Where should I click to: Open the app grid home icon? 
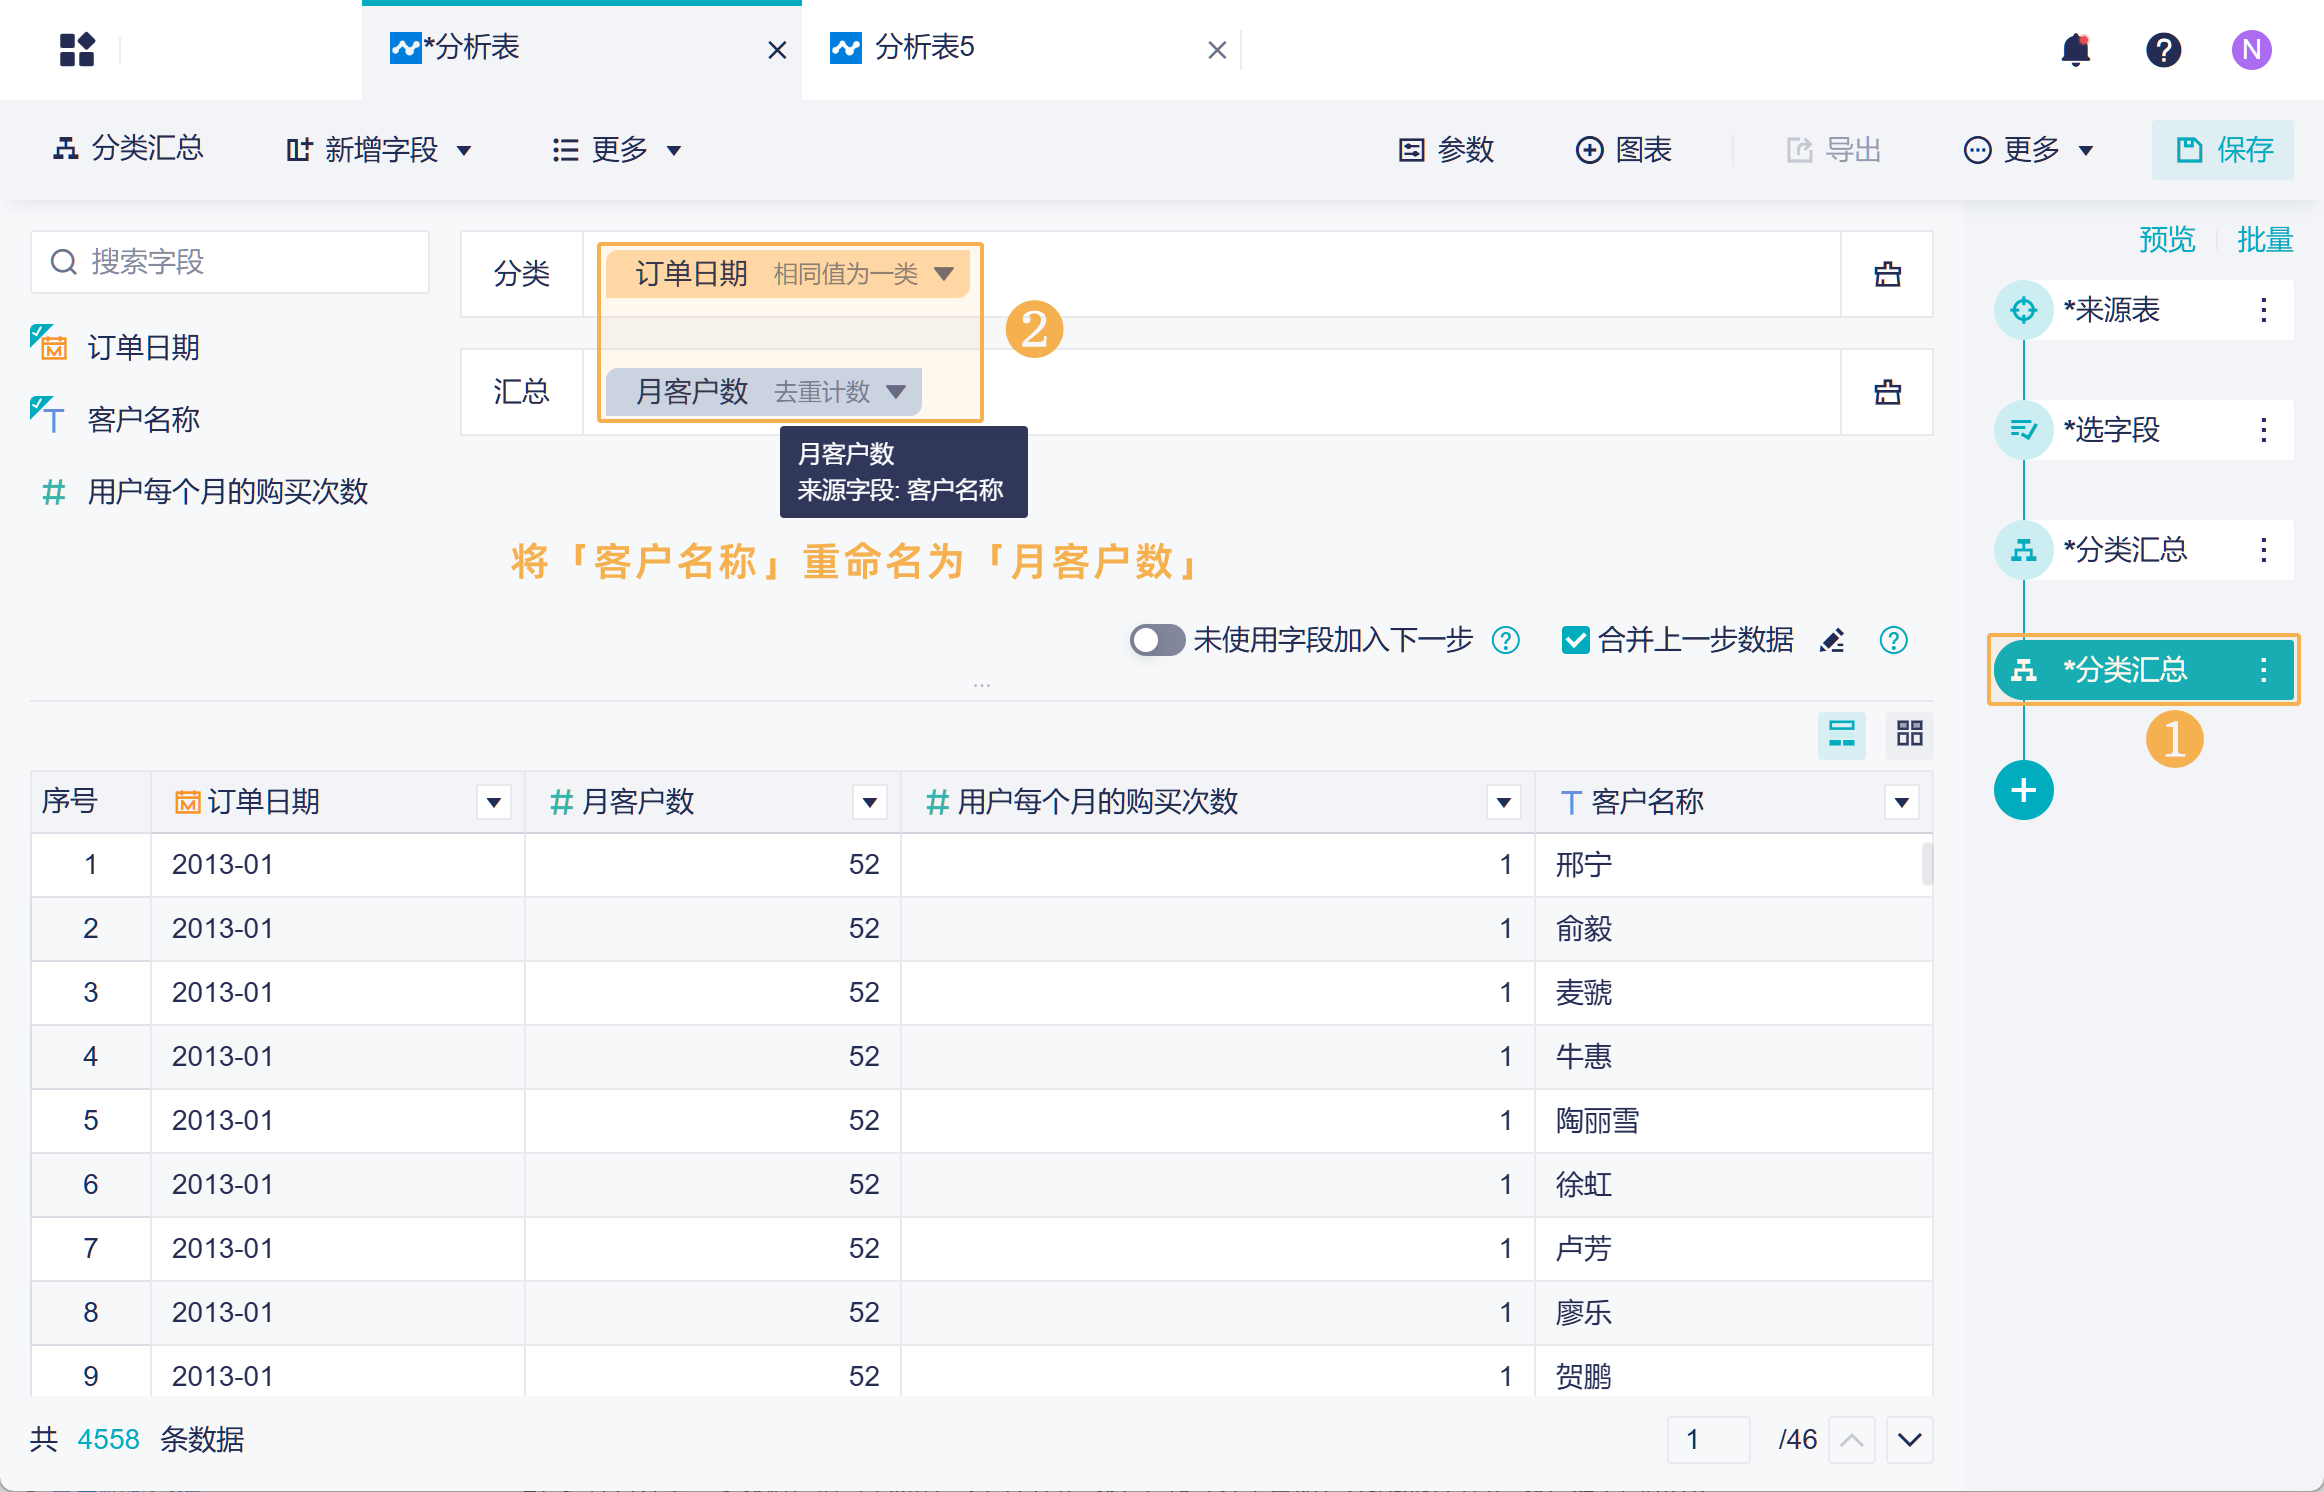pos(77,49)
